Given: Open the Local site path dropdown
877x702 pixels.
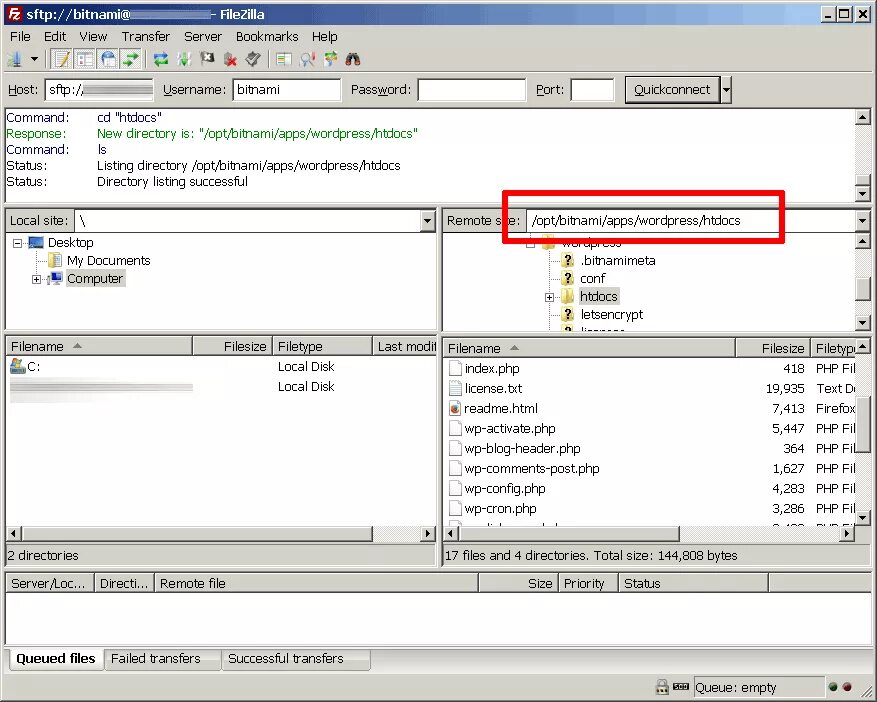Looking at the screenshot, I should point(427,221).
